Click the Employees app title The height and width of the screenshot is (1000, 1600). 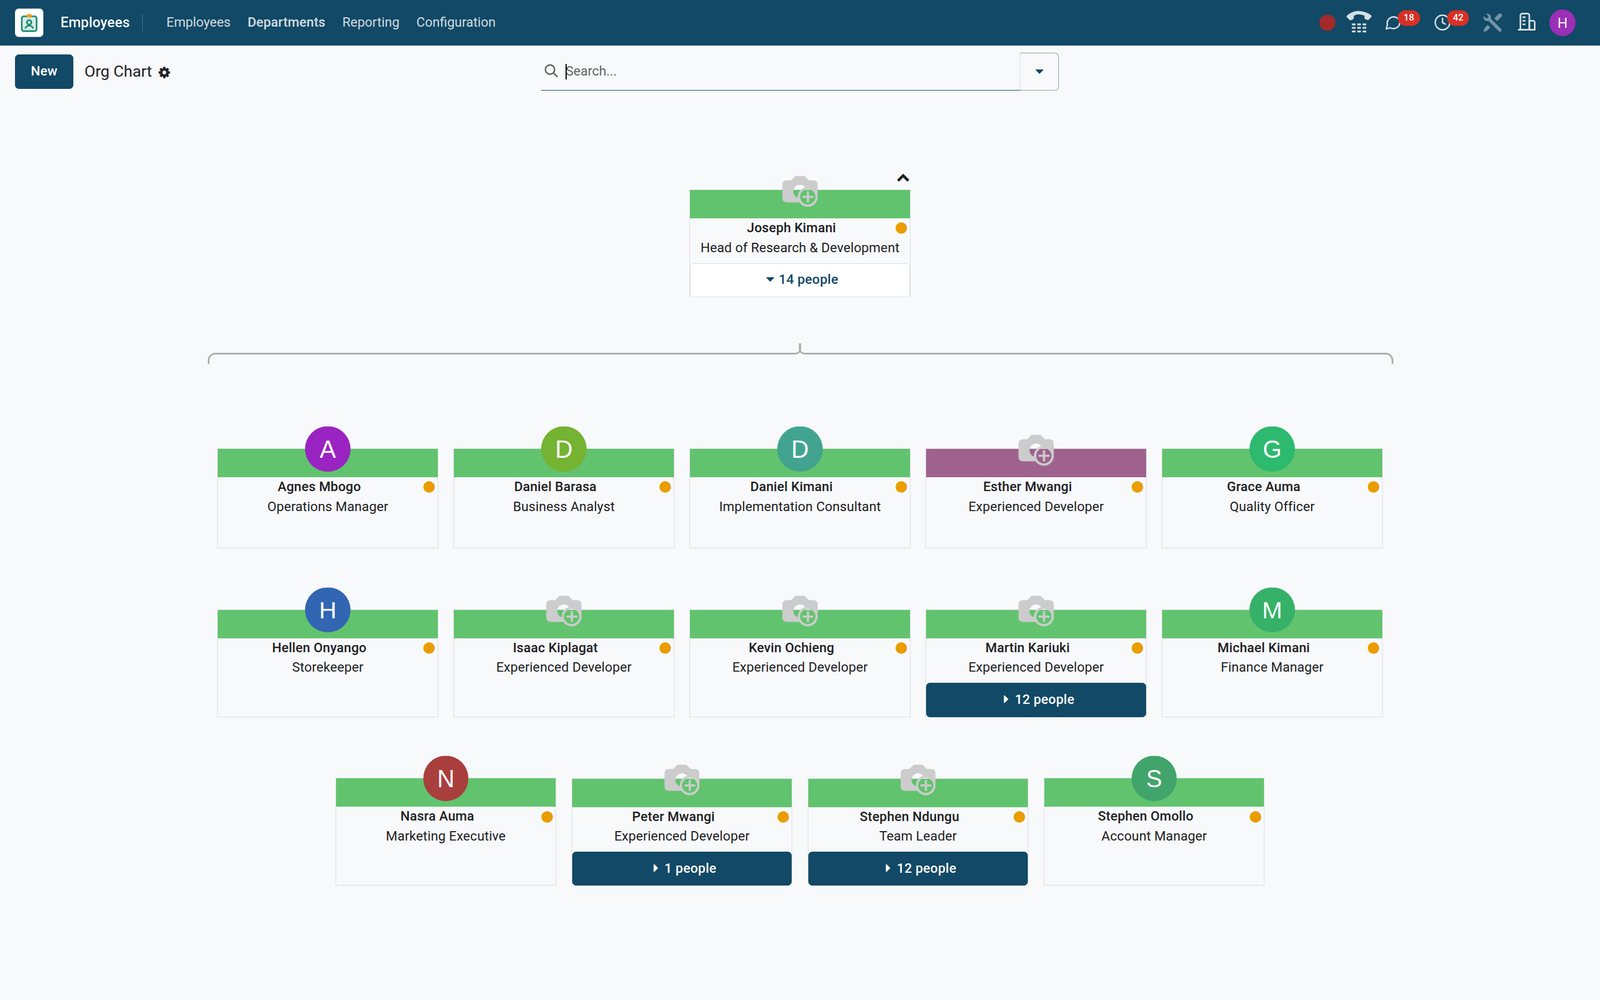[x=95, y=22]
